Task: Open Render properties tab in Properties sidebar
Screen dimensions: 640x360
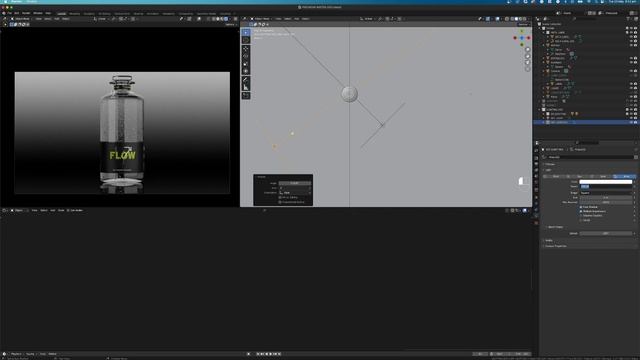Action: coord(536,158)
